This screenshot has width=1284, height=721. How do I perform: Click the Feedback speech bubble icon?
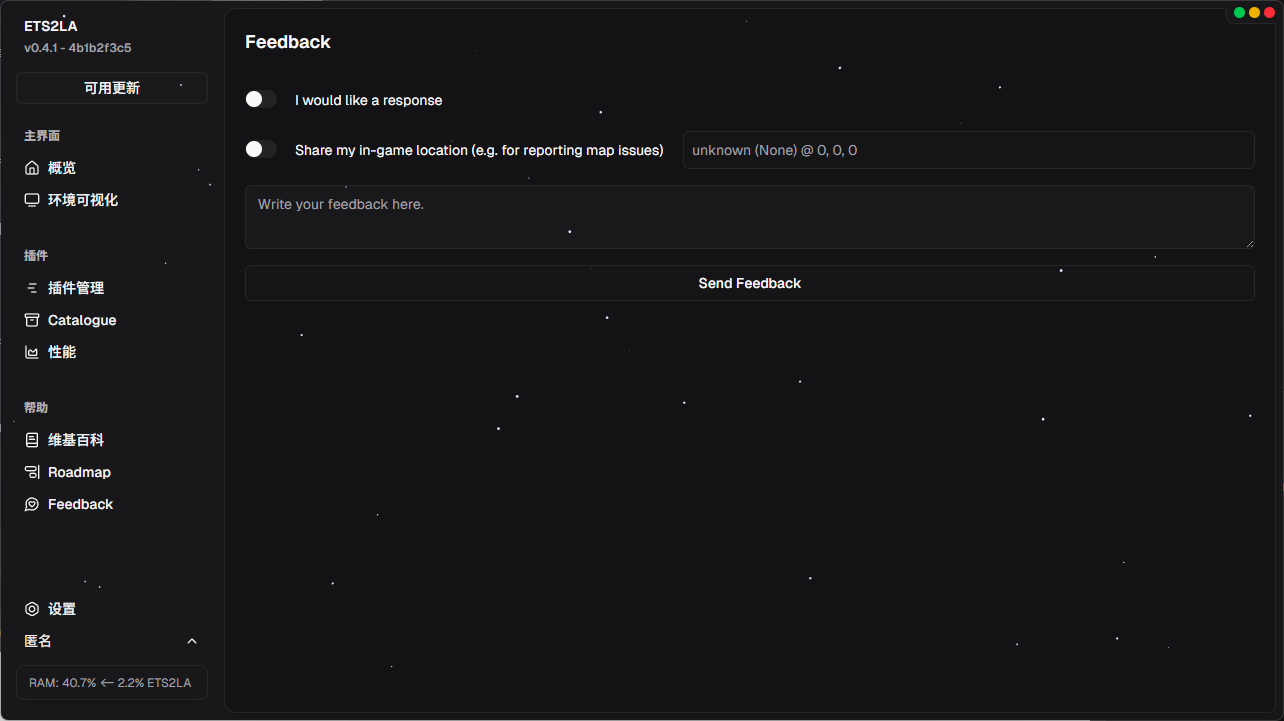coord(32,504)
